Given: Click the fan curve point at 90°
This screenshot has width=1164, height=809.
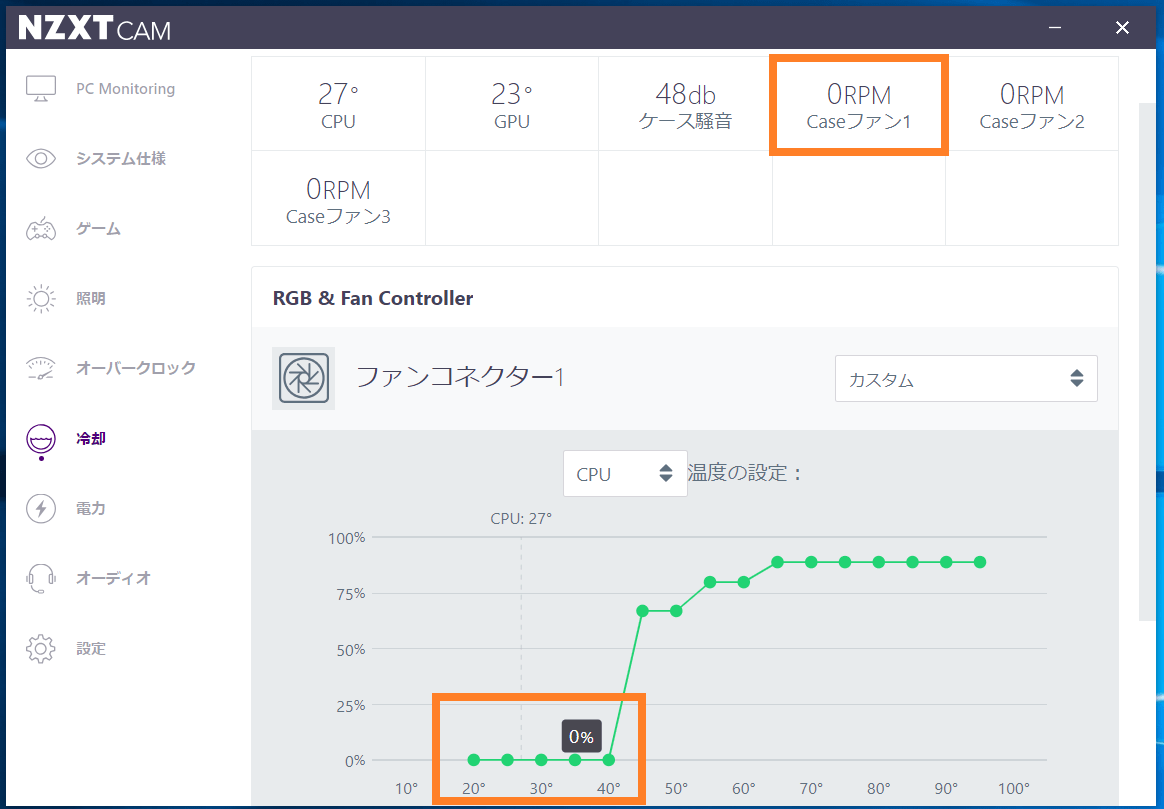Looking at the screenshot, I should (x=946, y=562).
